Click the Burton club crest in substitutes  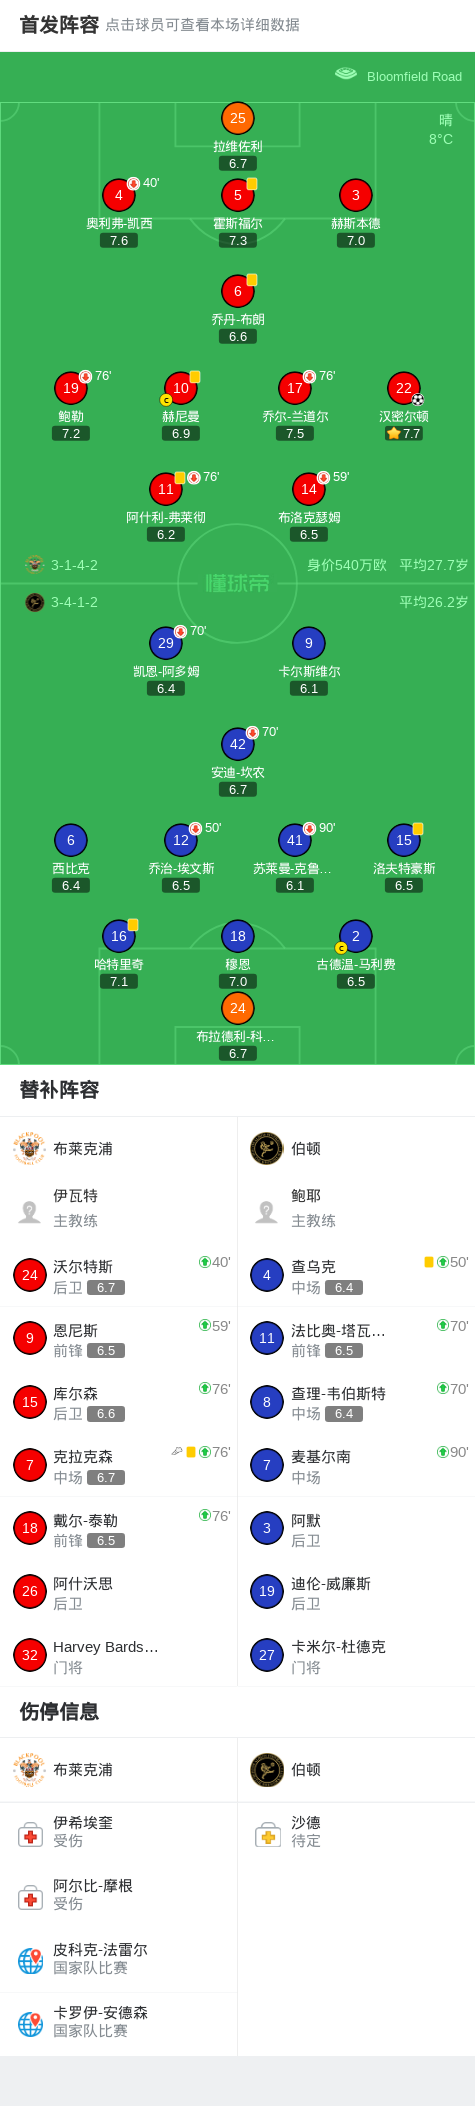[267, 1148]
